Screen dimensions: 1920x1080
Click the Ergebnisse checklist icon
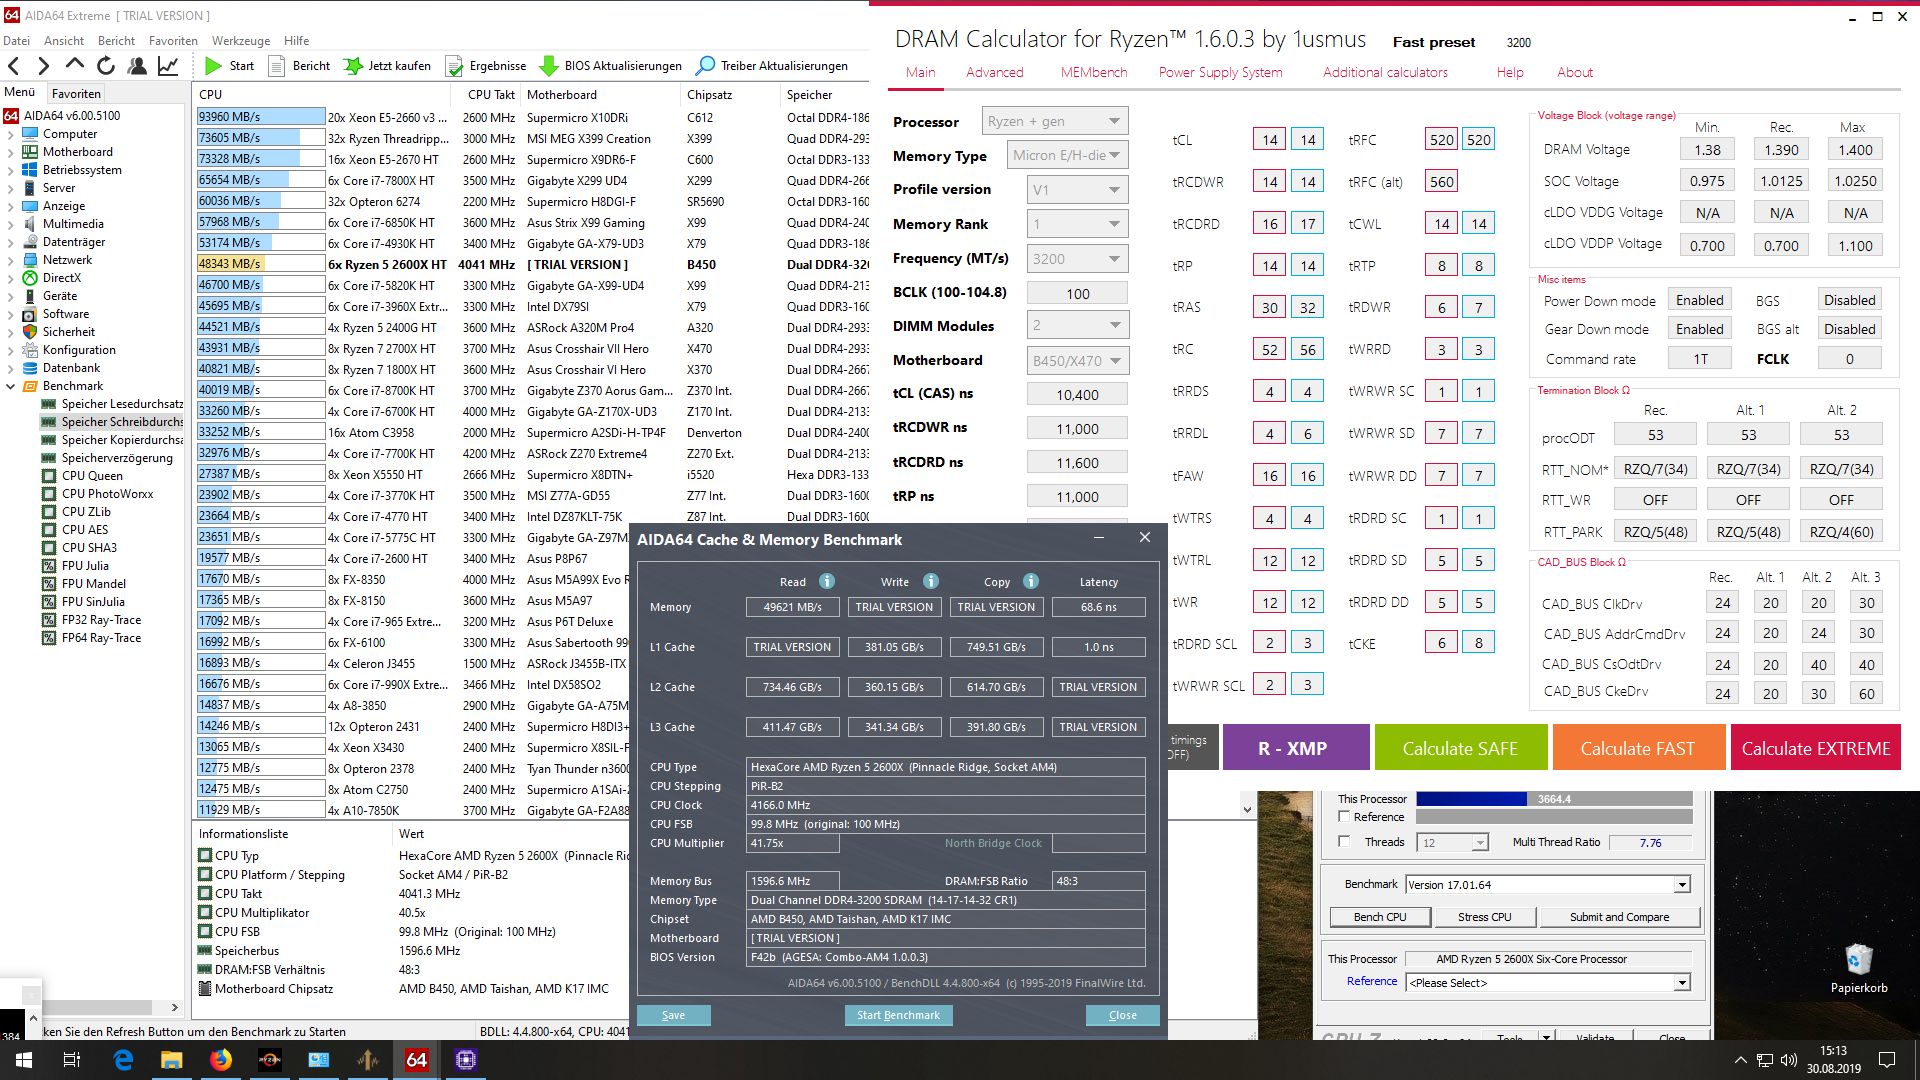click(x=454, y=66)
